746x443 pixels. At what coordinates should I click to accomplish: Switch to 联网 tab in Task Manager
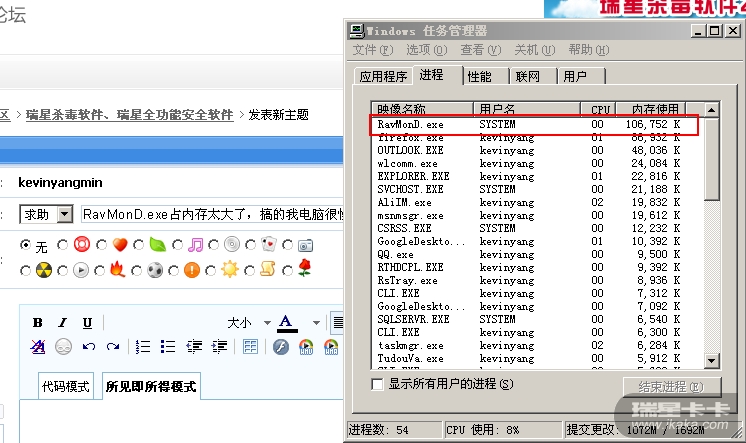pos(533,76)
